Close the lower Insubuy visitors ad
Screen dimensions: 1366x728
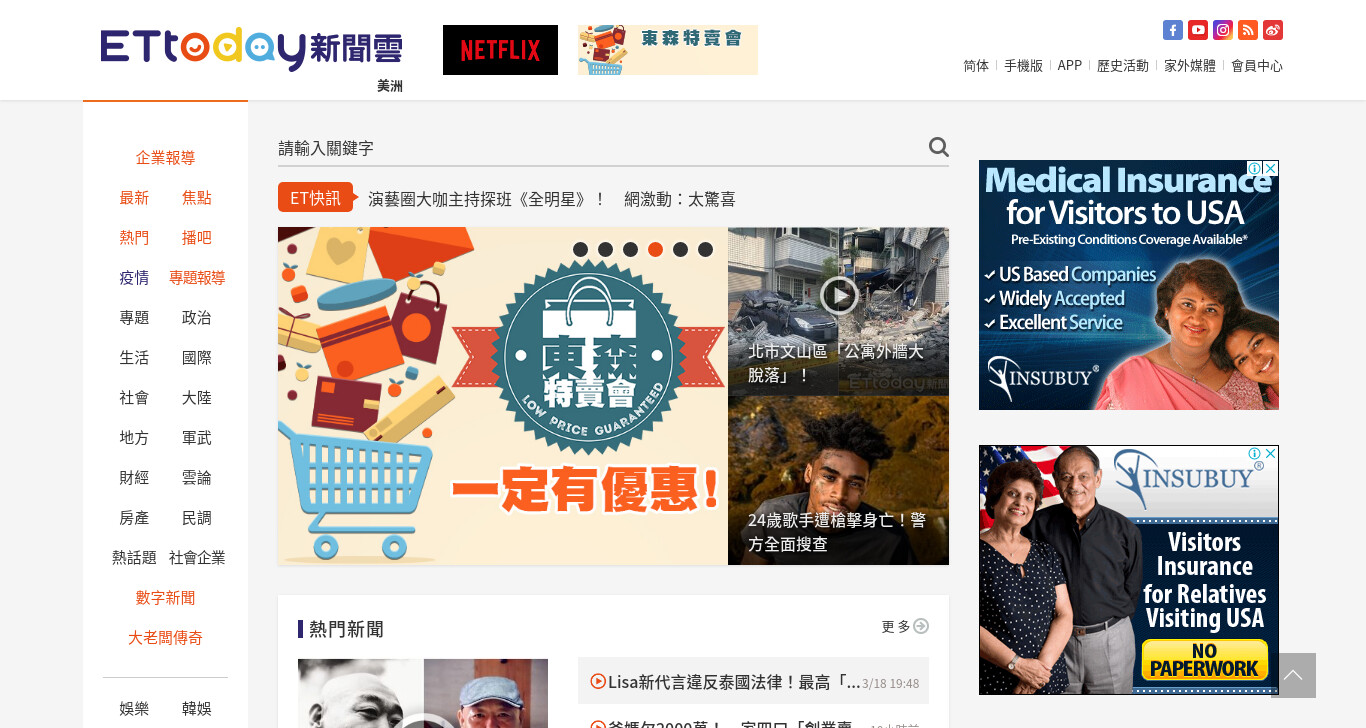pyautogui.click(x=1271, y=453)
